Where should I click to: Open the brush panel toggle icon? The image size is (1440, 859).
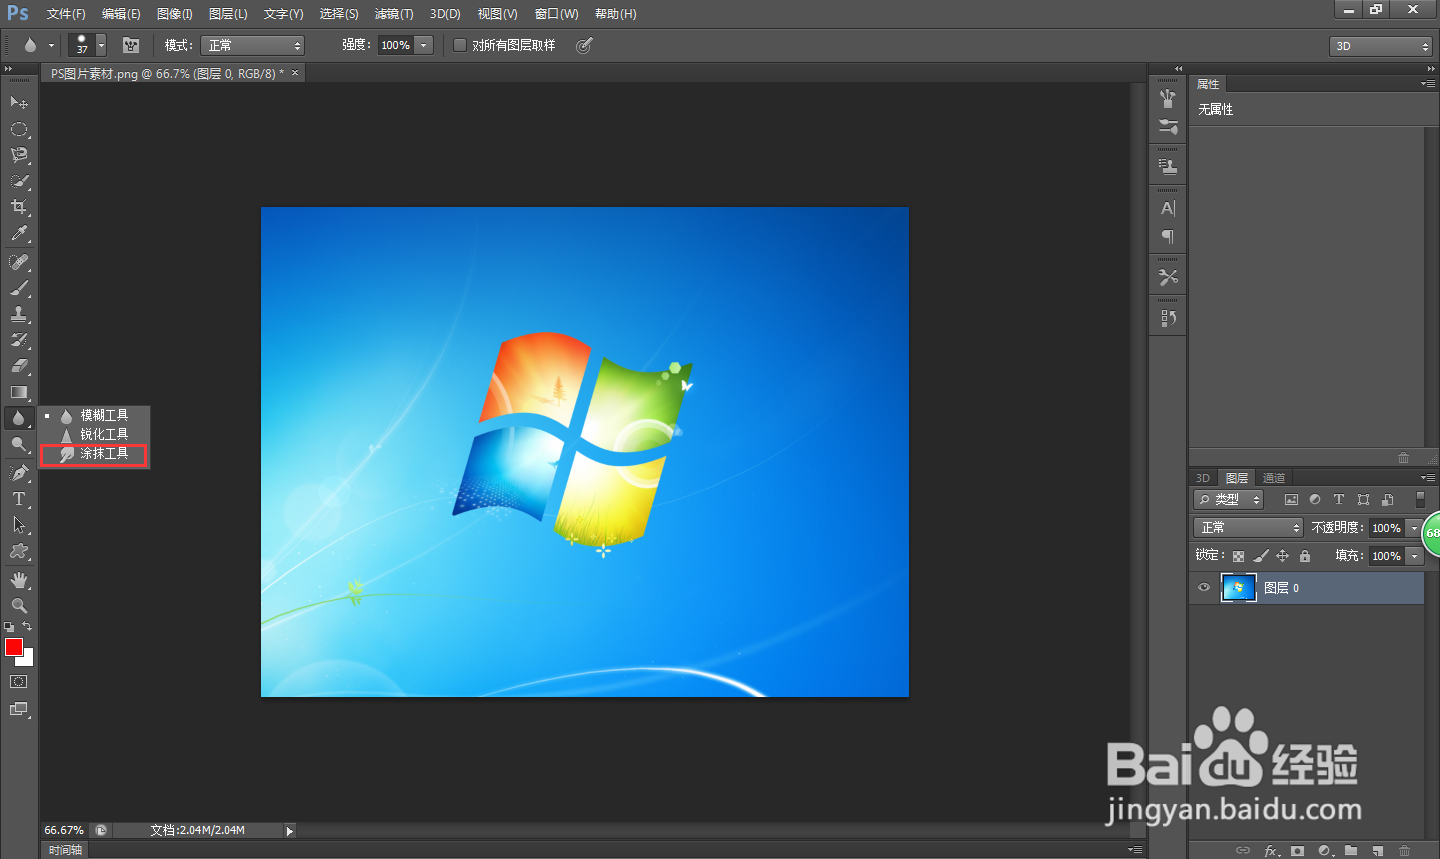click(x=131, y=45)
